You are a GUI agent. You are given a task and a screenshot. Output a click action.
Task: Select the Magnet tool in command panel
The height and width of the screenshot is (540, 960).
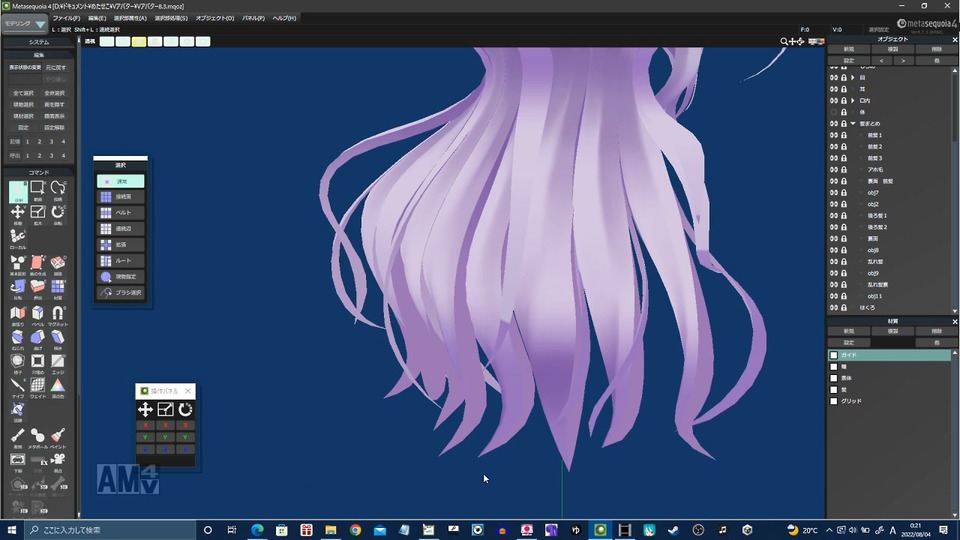tap(58, 314)
